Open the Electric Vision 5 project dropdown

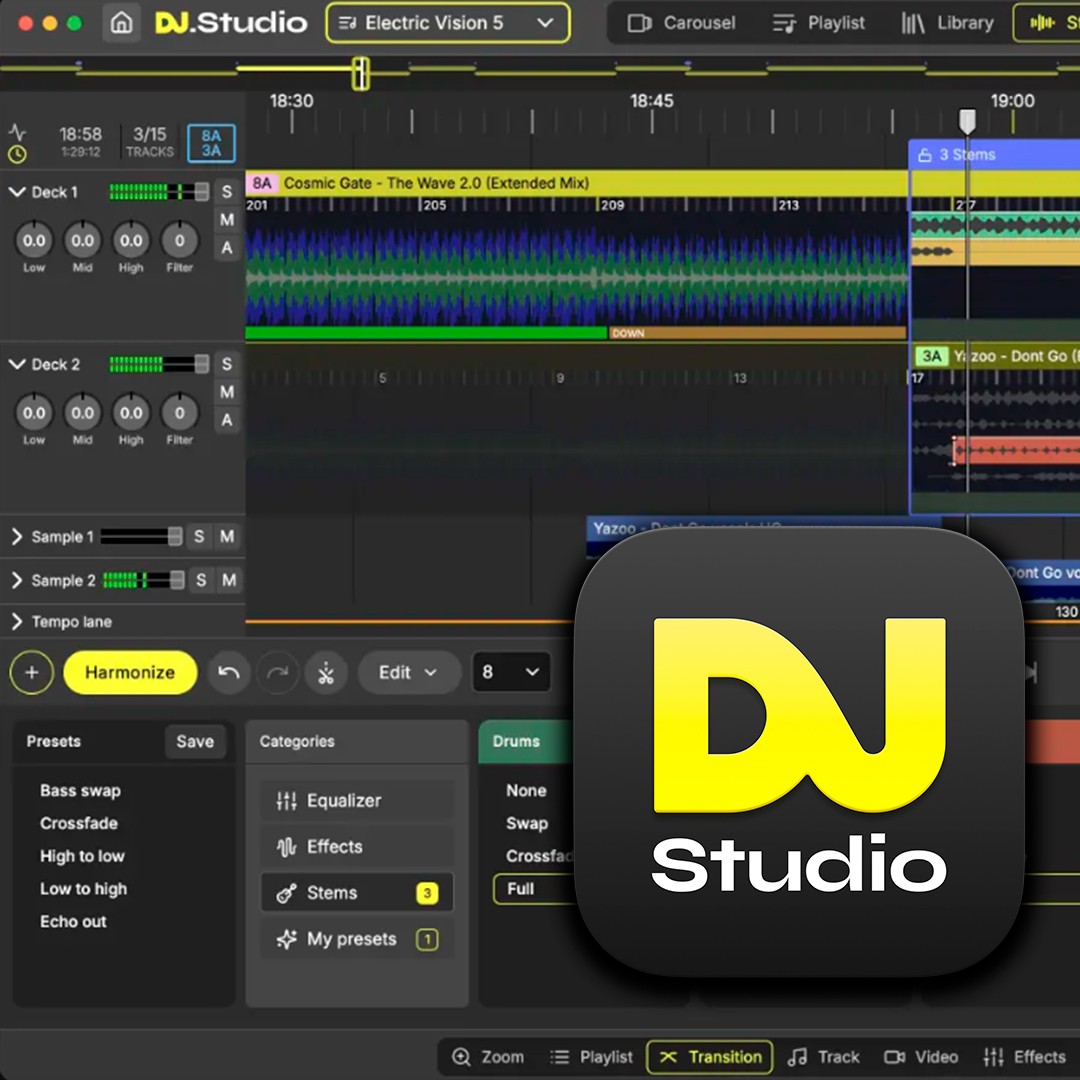pyautogui.click(x=447, y=23)
